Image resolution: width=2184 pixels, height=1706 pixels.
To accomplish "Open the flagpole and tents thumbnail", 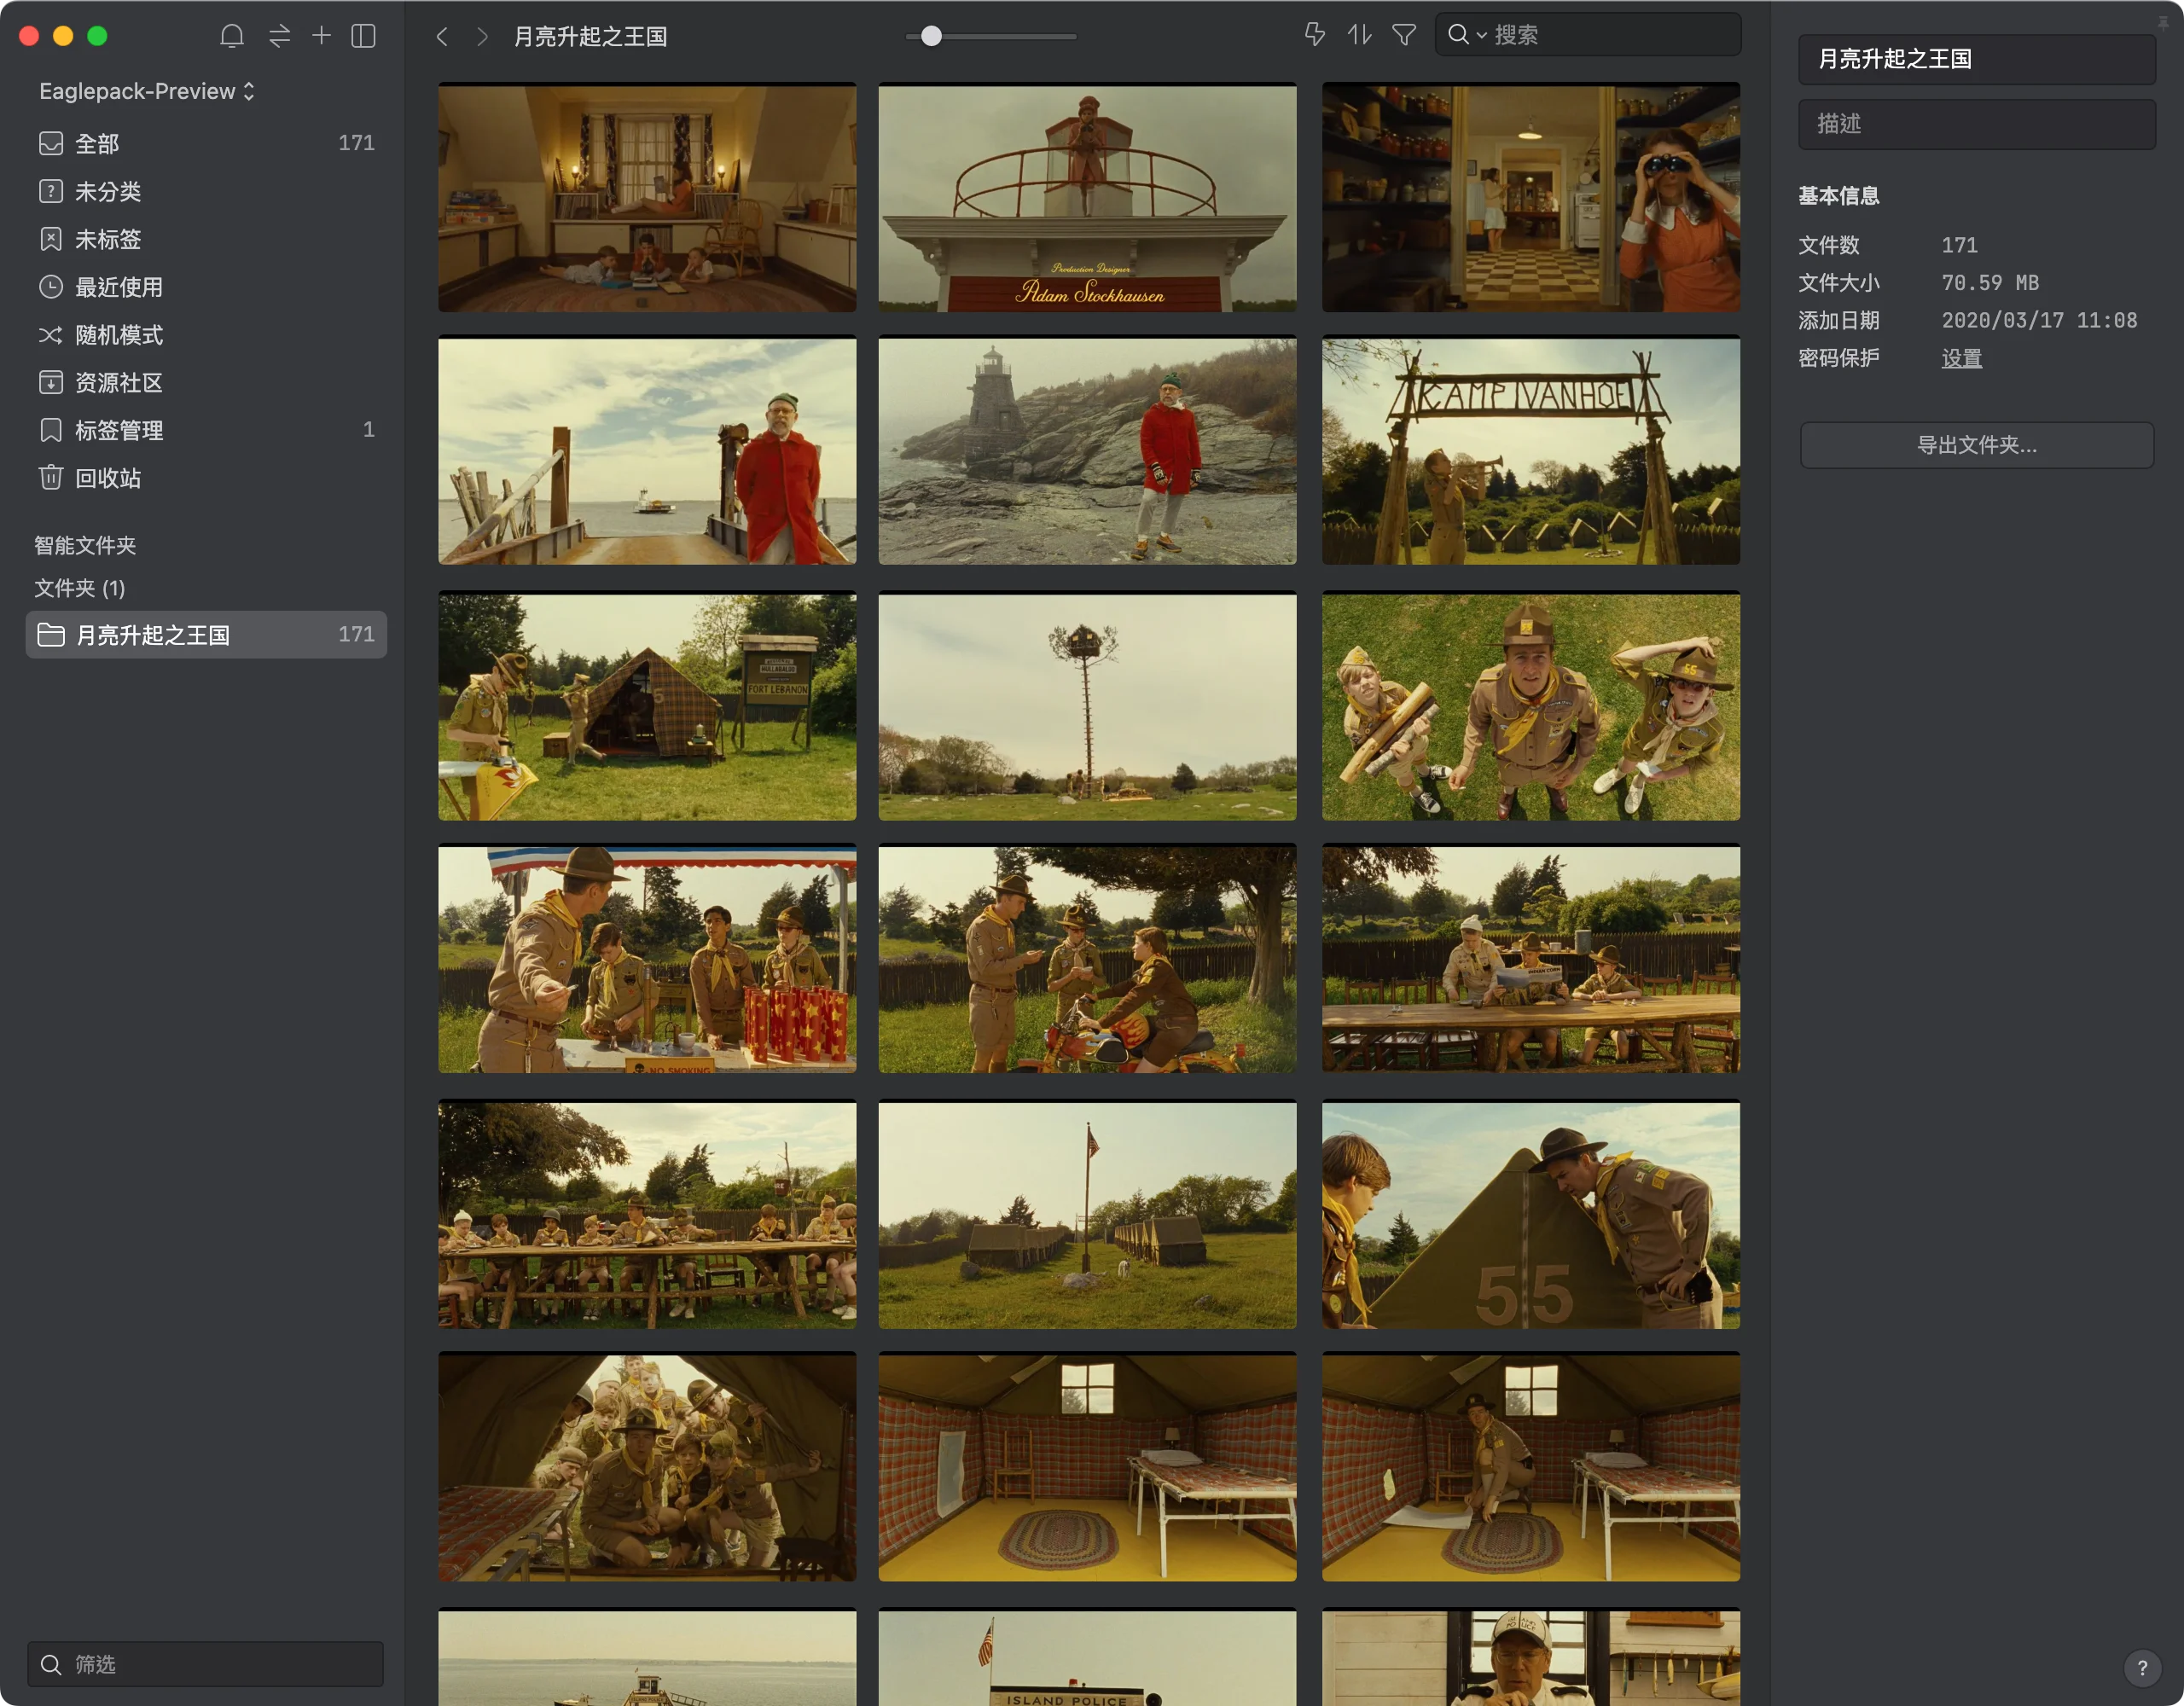I will (1087, 1214).
